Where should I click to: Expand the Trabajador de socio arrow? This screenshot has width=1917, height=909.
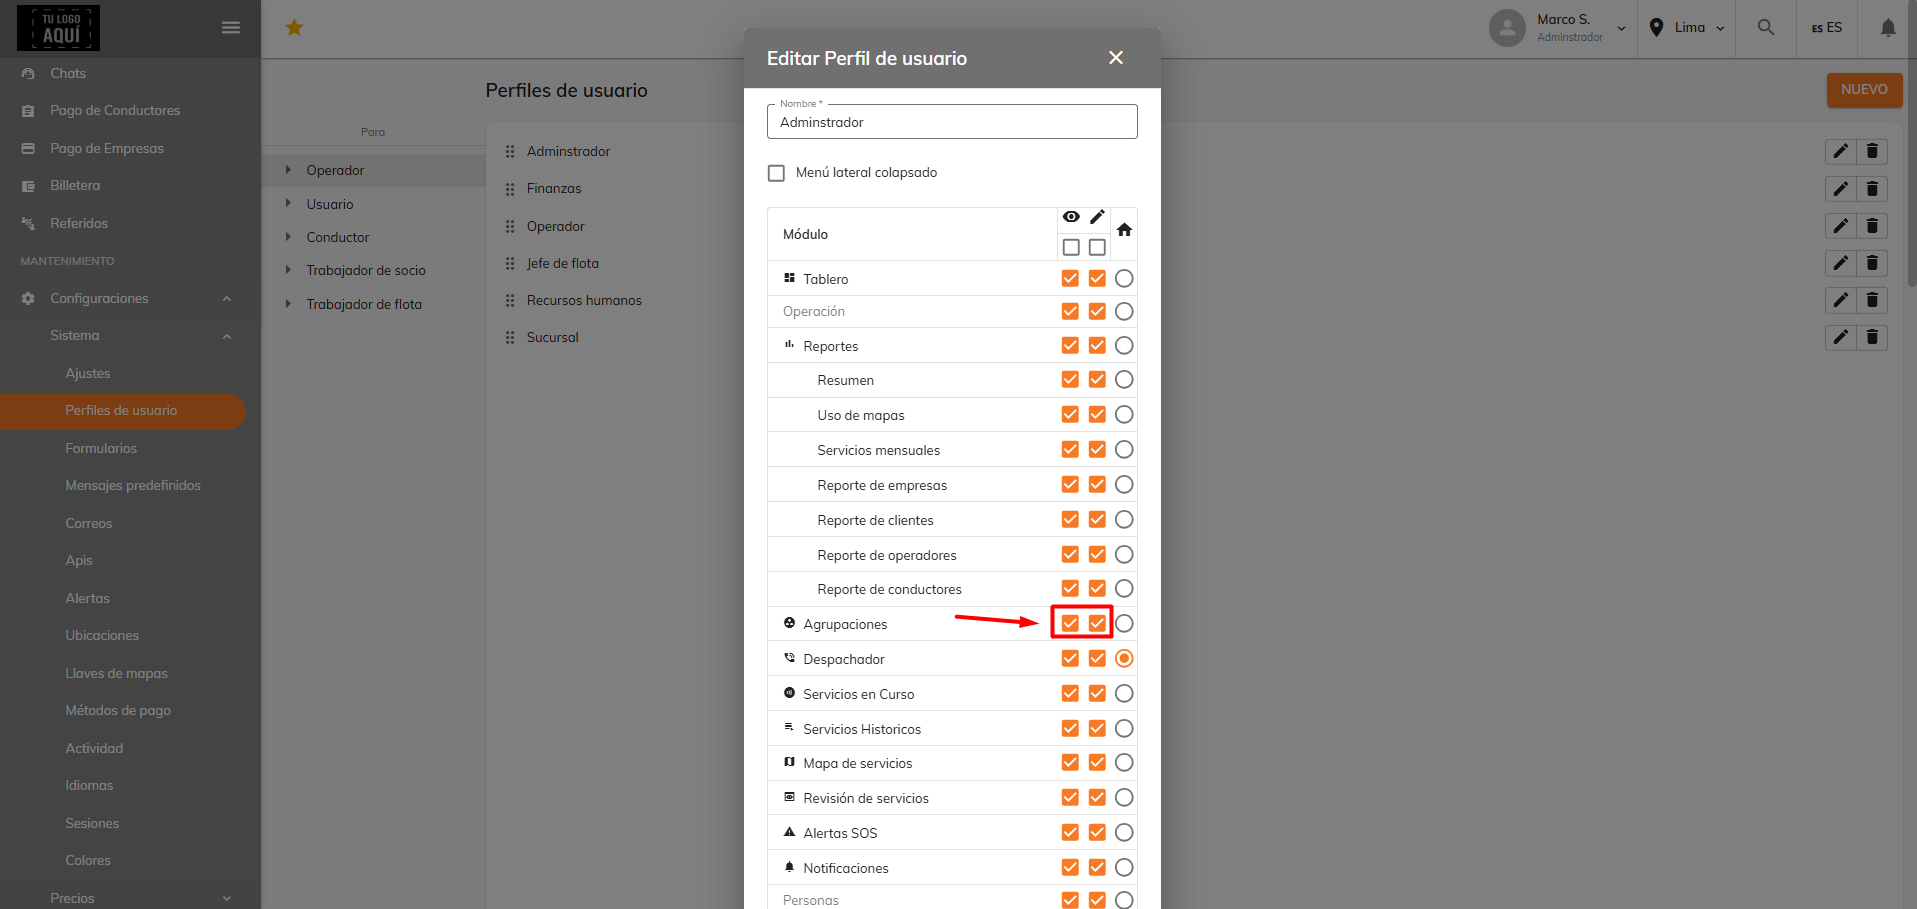[x=288, y=270]
